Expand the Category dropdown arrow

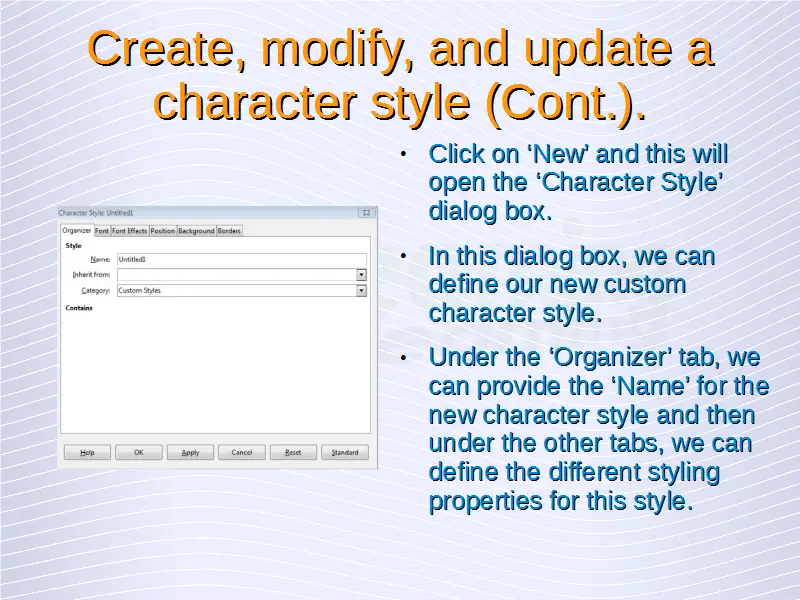click(x=361, y=291)
